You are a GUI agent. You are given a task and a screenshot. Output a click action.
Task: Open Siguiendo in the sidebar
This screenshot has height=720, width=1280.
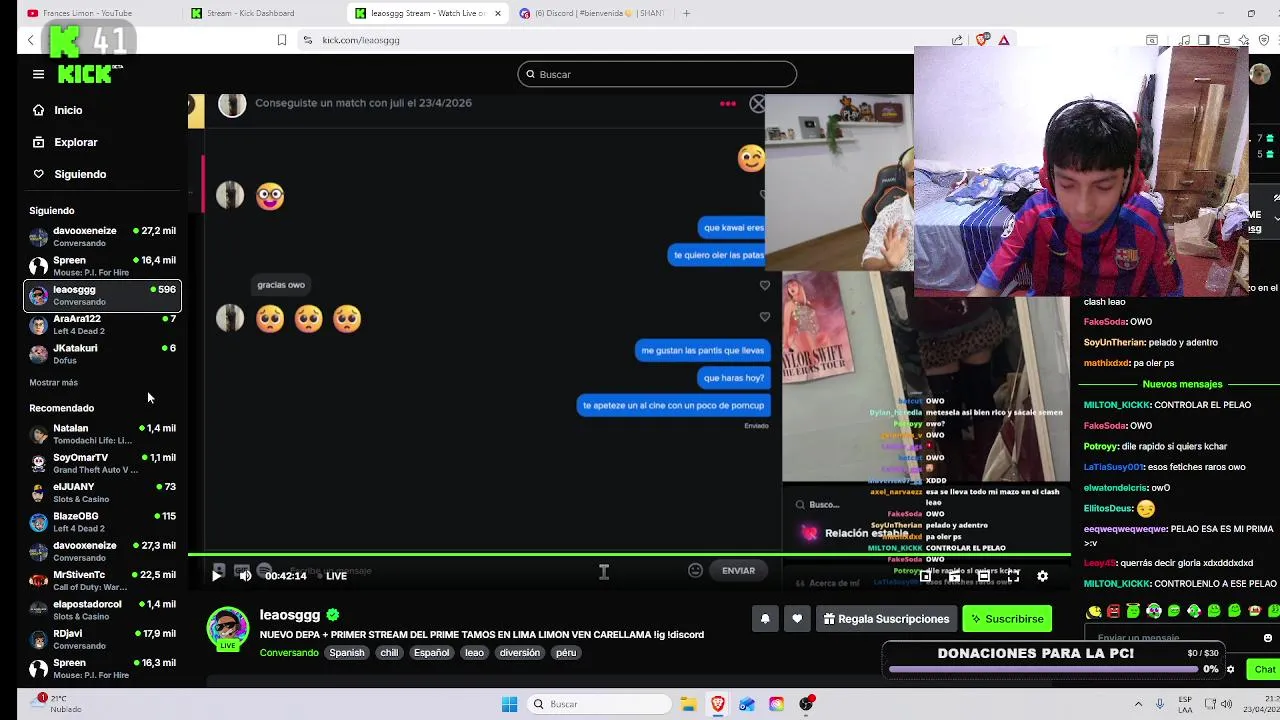tap(80, 174)
